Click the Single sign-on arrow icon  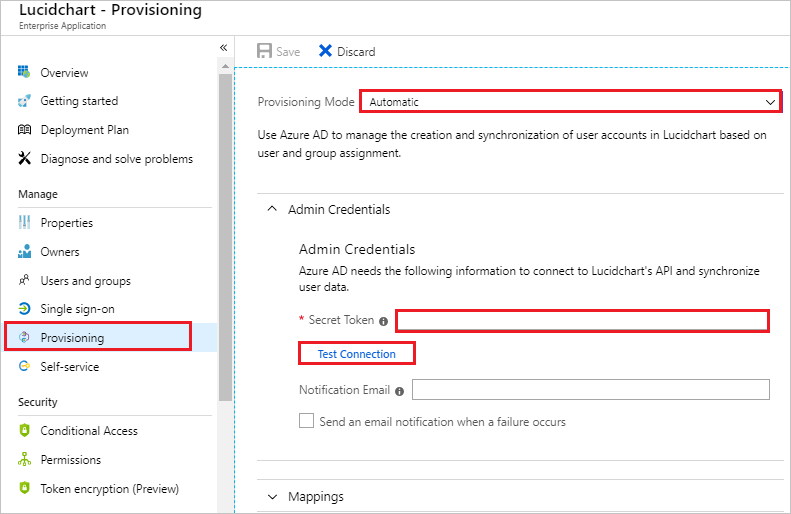(x=24, y=308)
